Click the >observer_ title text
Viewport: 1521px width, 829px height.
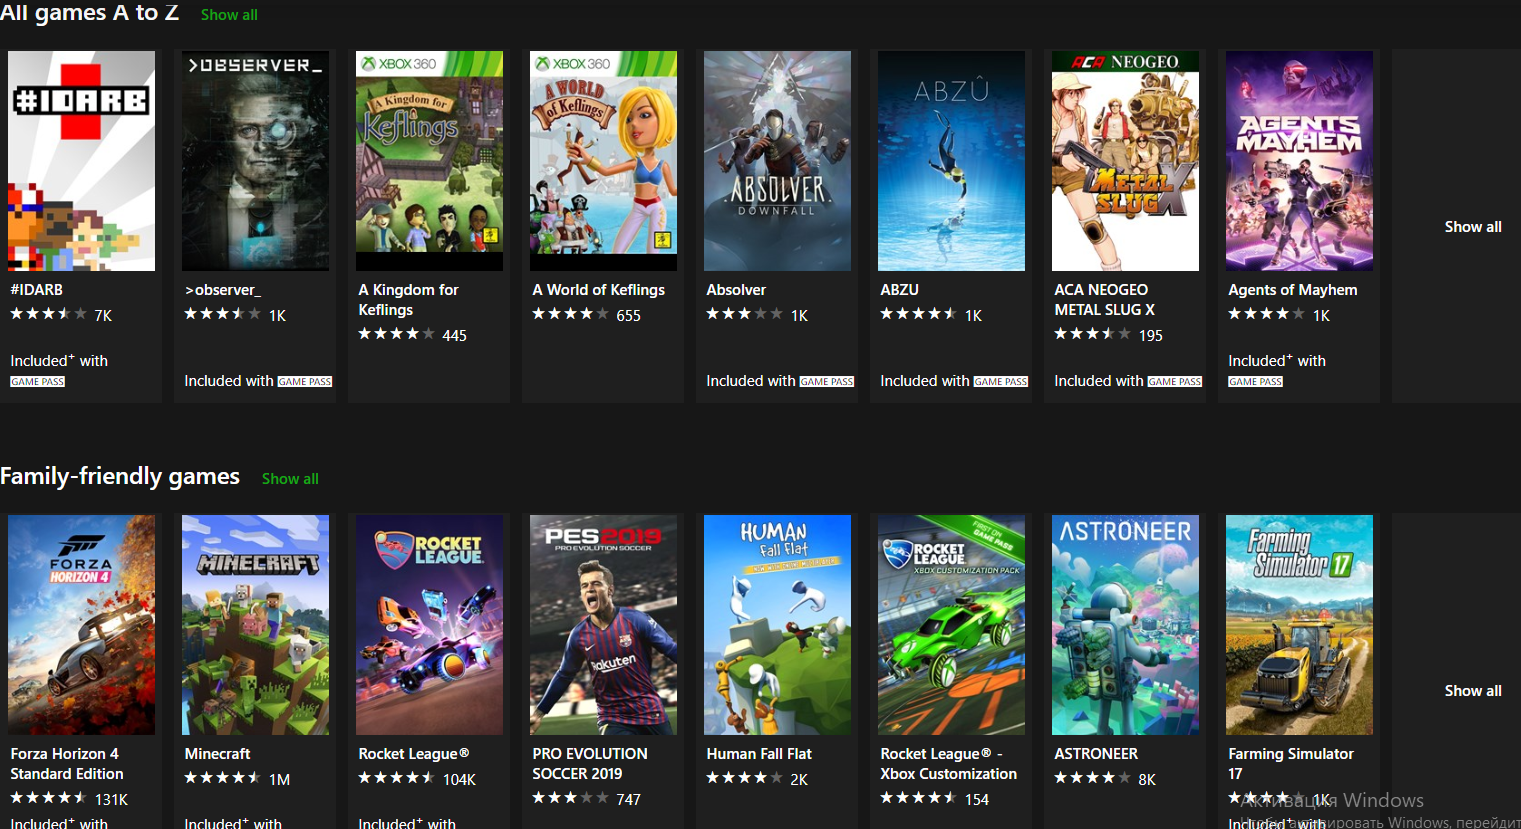tap(223, 290)
